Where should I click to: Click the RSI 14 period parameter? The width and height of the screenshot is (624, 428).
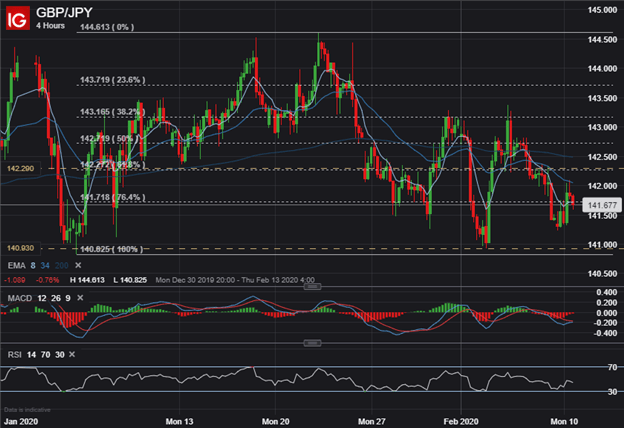(31, 355)
